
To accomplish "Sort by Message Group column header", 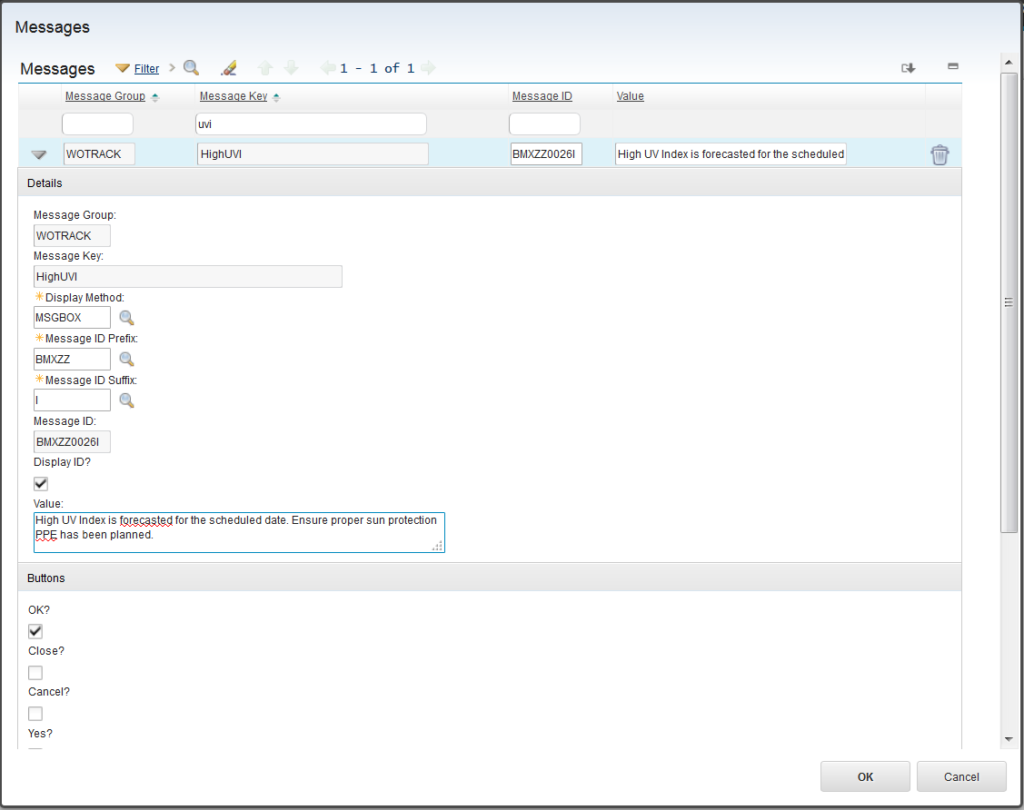I will point(105,96).
